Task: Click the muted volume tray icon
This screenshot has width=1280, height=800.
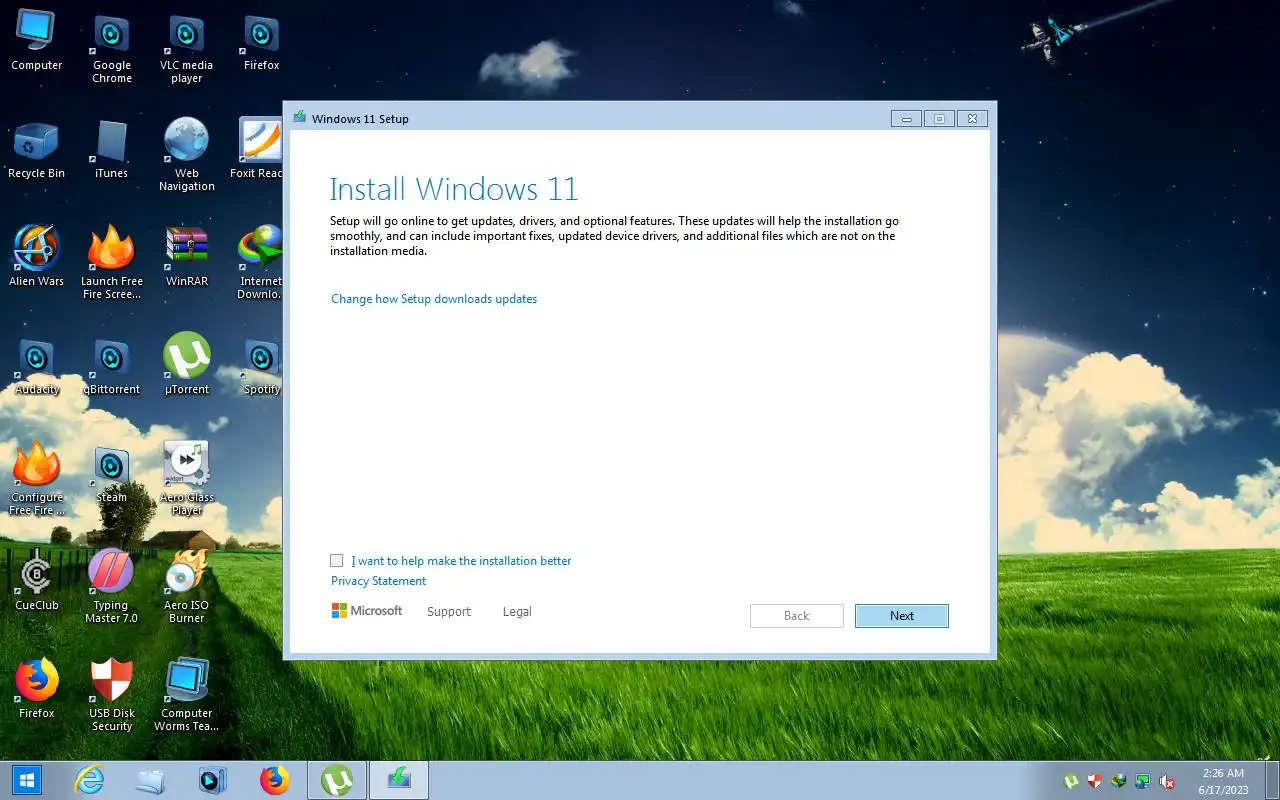Action: (x=1166, y=781)
